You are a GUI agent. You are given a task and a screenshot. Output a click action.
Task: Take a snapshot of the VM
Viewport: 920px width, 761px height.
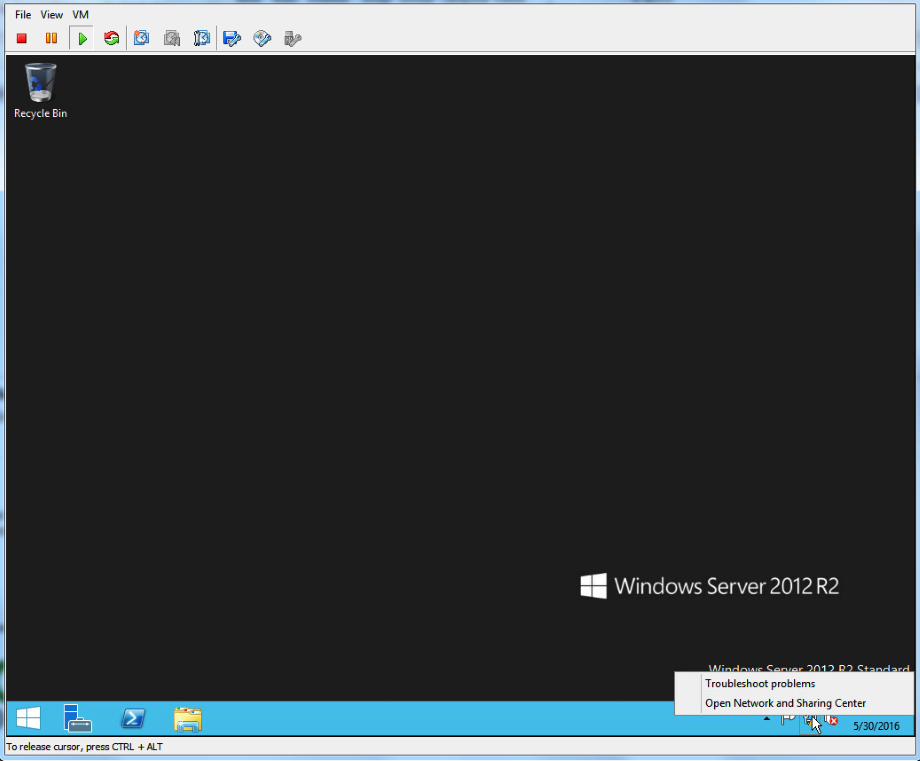(x=142, y=39)
